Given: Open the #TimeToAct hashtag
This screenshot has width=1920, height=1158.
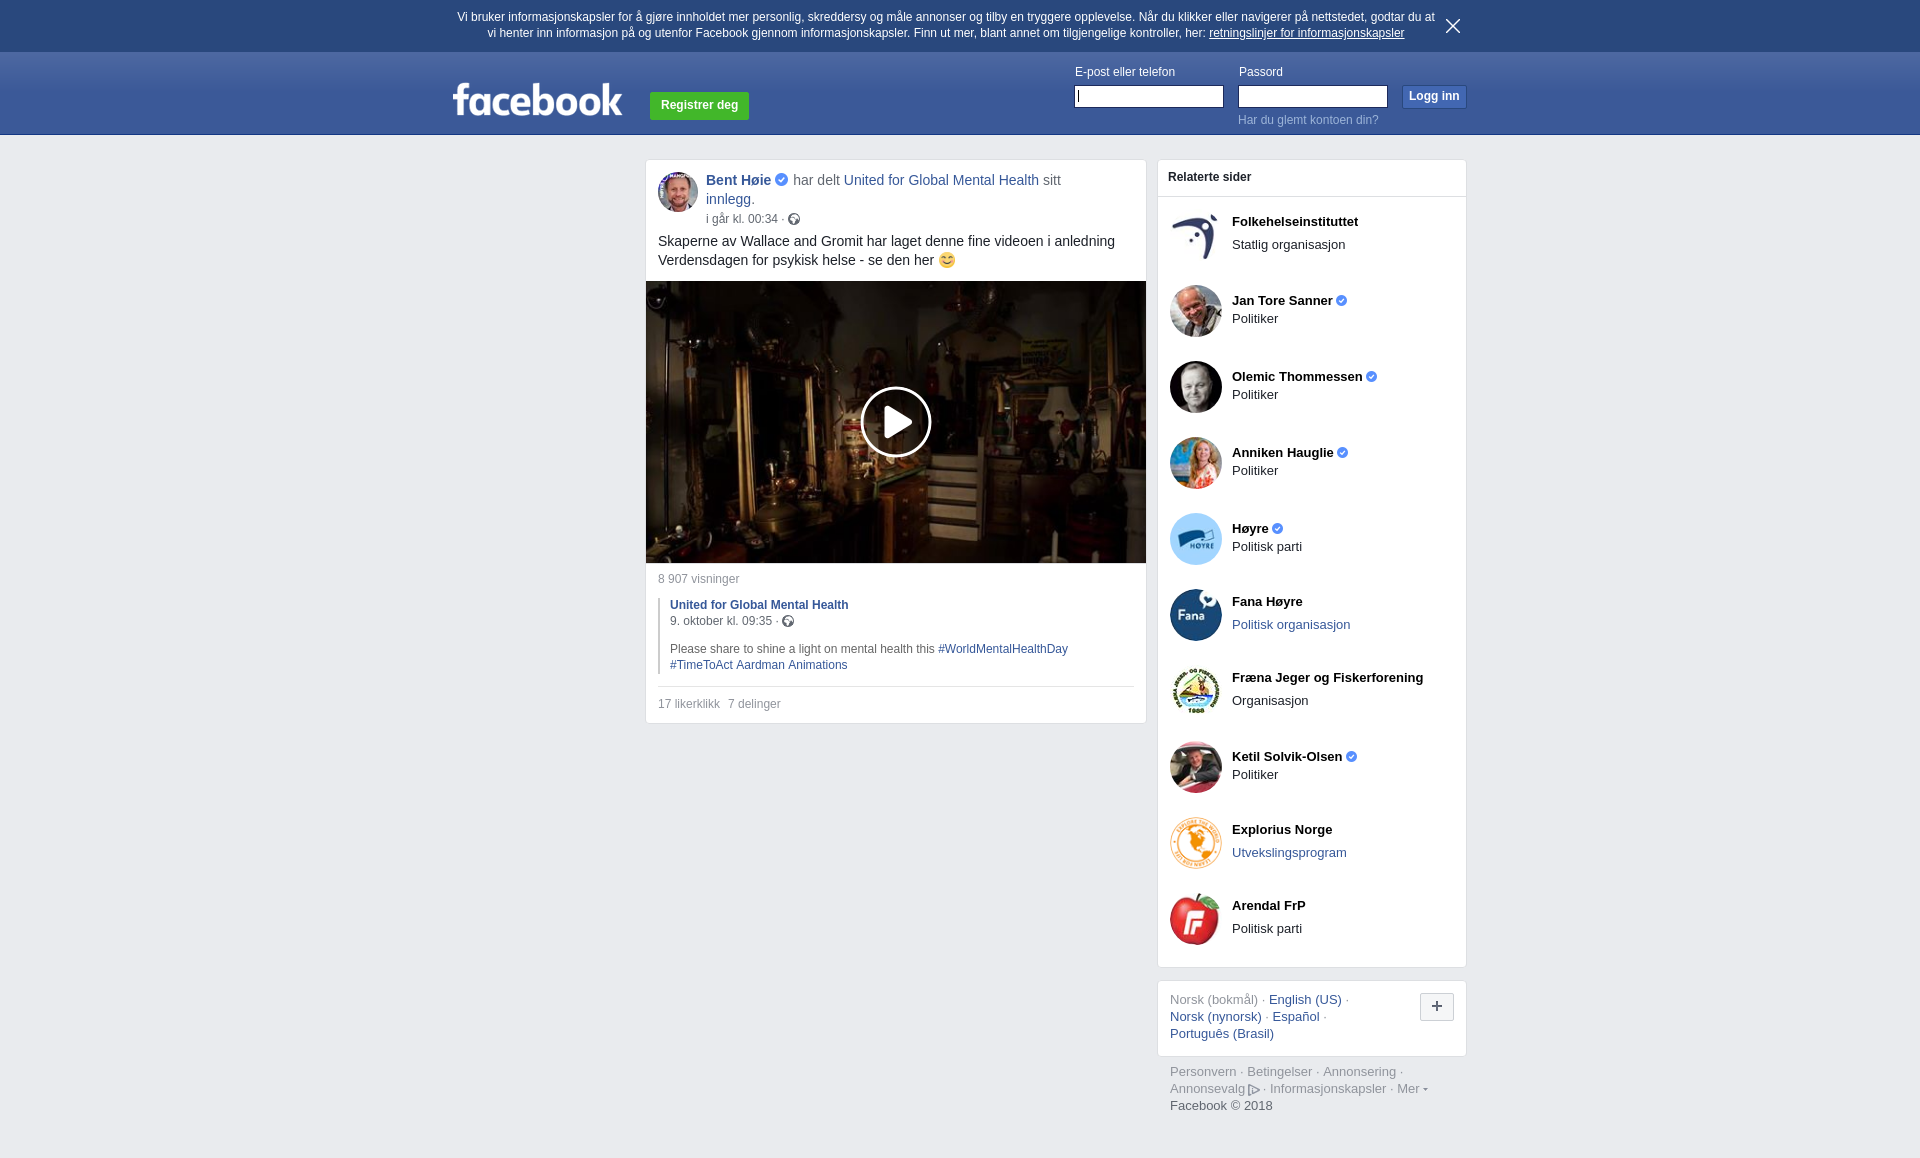Looking at the screenshot, I should click(701, 665).
